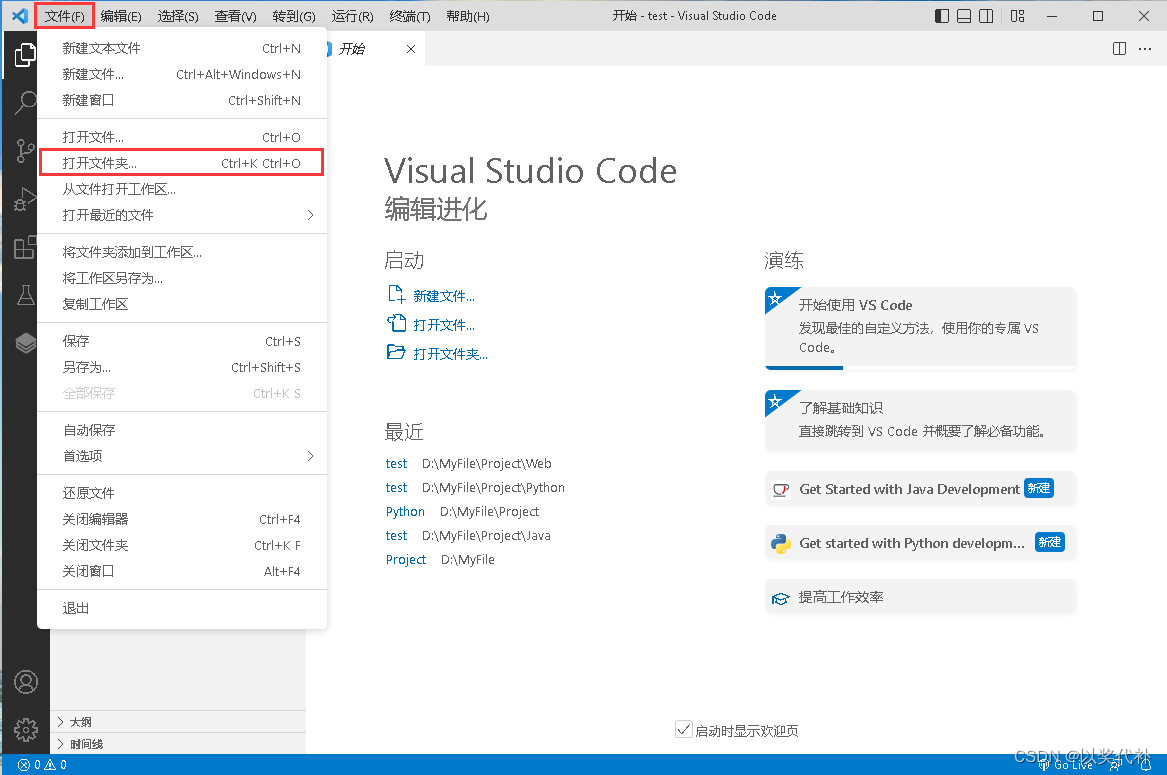The width and height of the screenshot is (1167, 775).
Task: Open recent Project in D:\MyFile
Action: coord(406,560)
